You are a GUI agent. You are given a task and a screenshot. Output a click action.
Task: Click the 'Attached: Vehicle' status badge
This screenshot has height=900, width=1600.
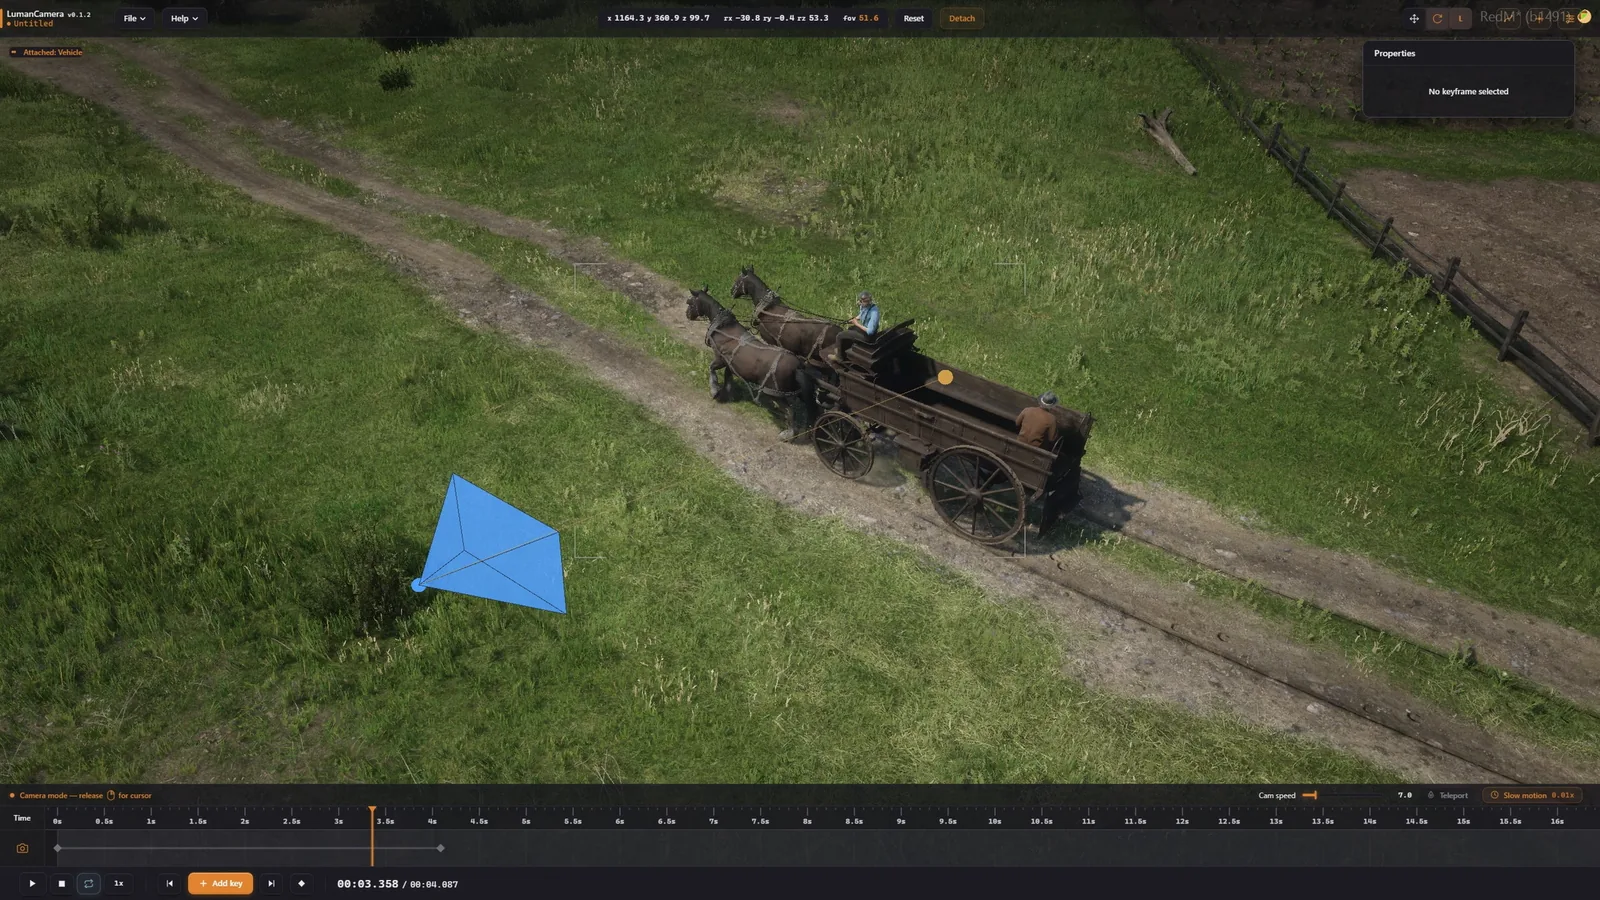[47, 52]
